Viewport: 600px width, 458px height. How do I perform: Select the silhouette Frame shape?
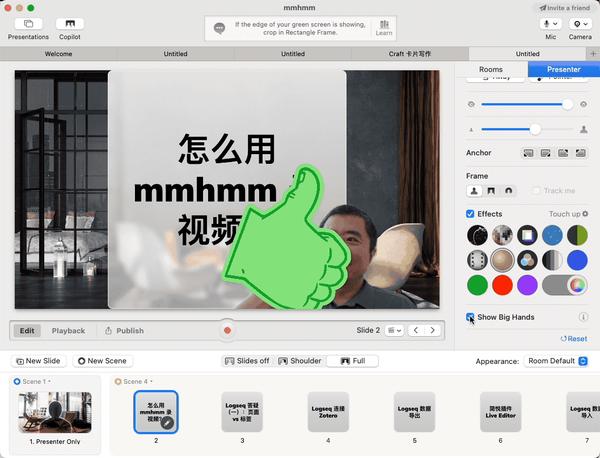pyautogui.click(x=474, y=191)
